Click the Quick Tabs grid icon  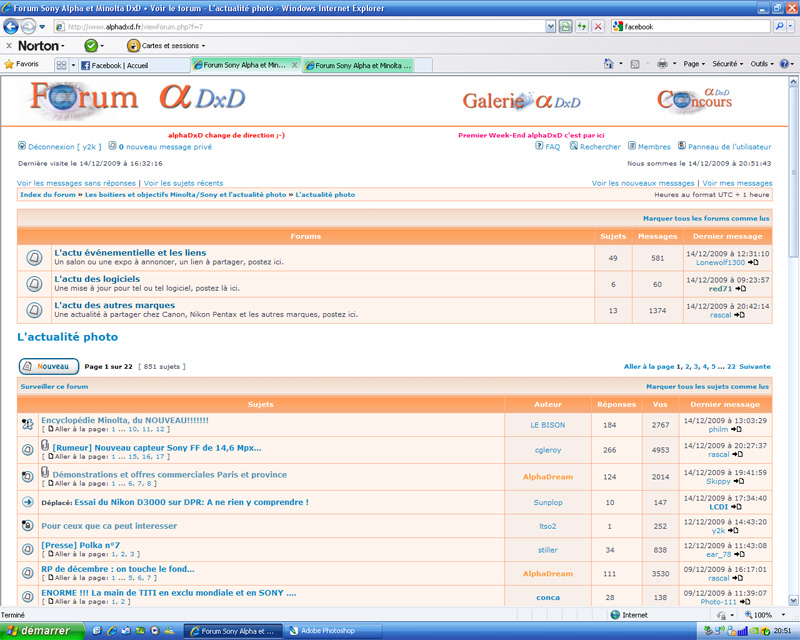[x=60, y=65]
